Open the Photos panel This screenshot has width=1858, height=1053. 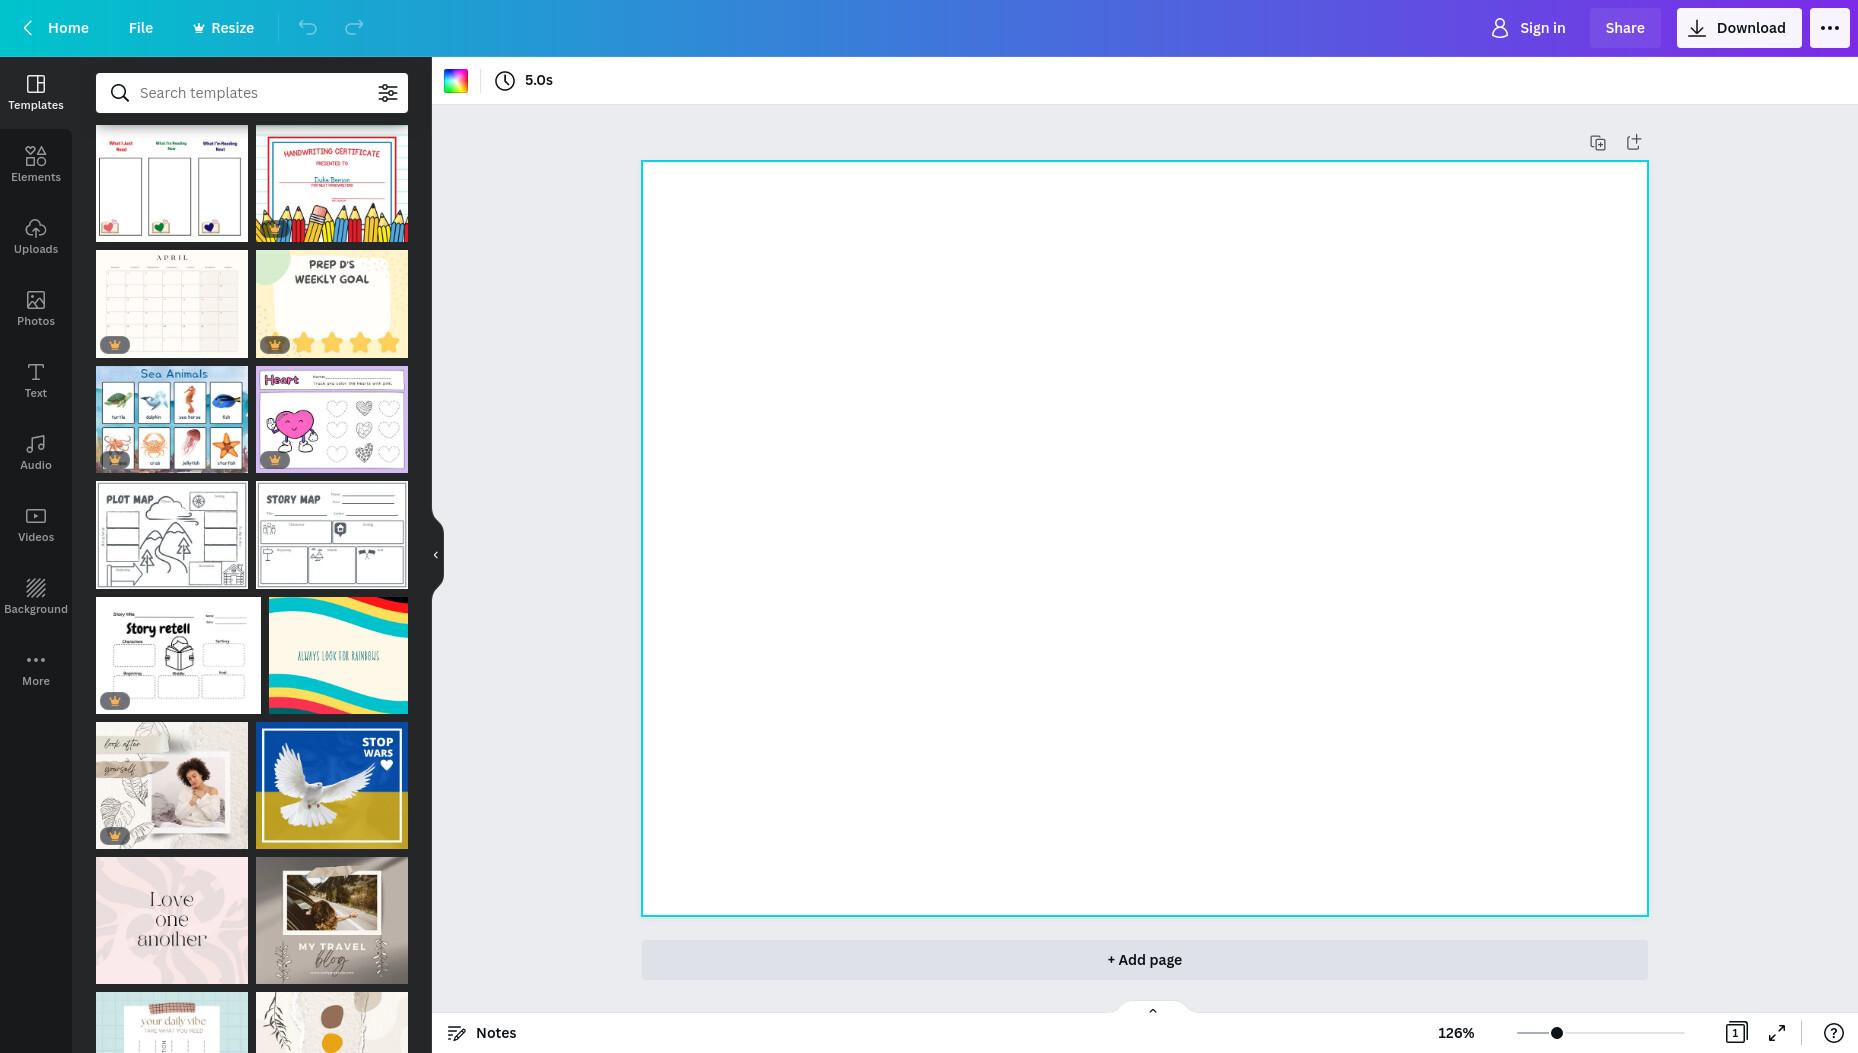tap(36, 308)
